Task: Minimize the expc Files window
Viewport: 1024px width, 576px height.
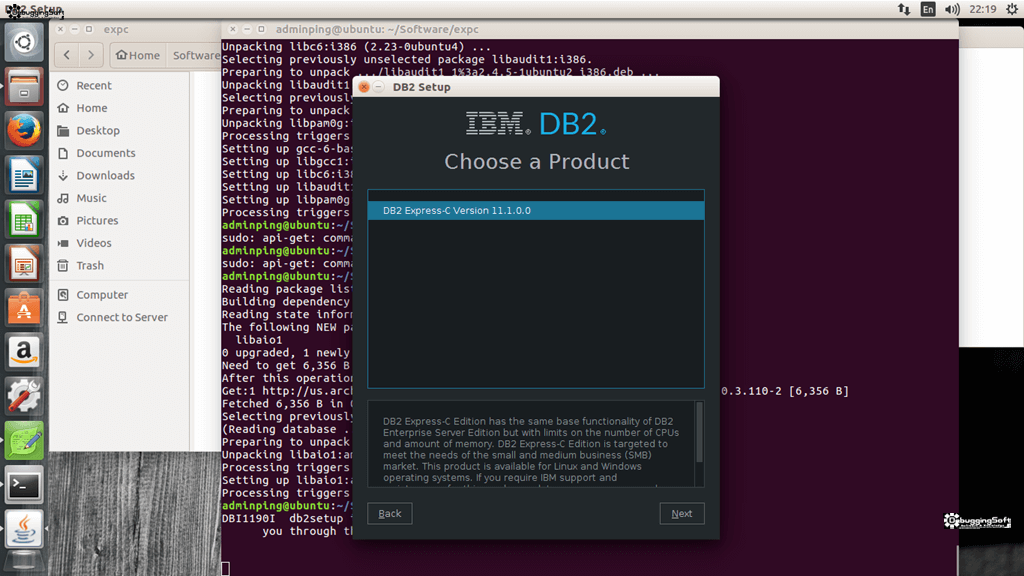Action: (74, 29)
